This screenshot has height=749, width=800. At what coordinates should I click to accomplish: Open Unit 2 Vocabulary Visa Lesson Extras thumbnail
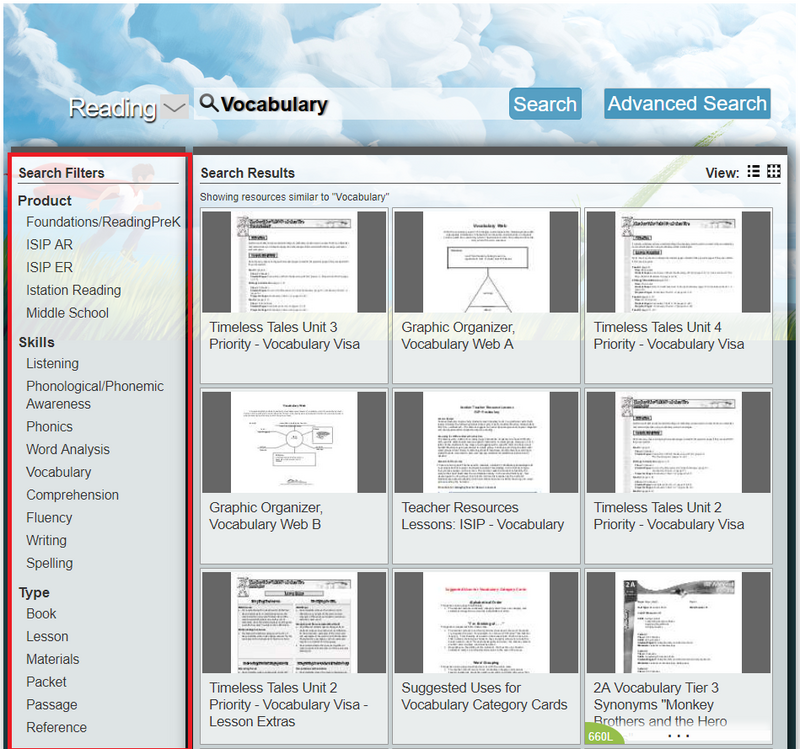(294, 622)
